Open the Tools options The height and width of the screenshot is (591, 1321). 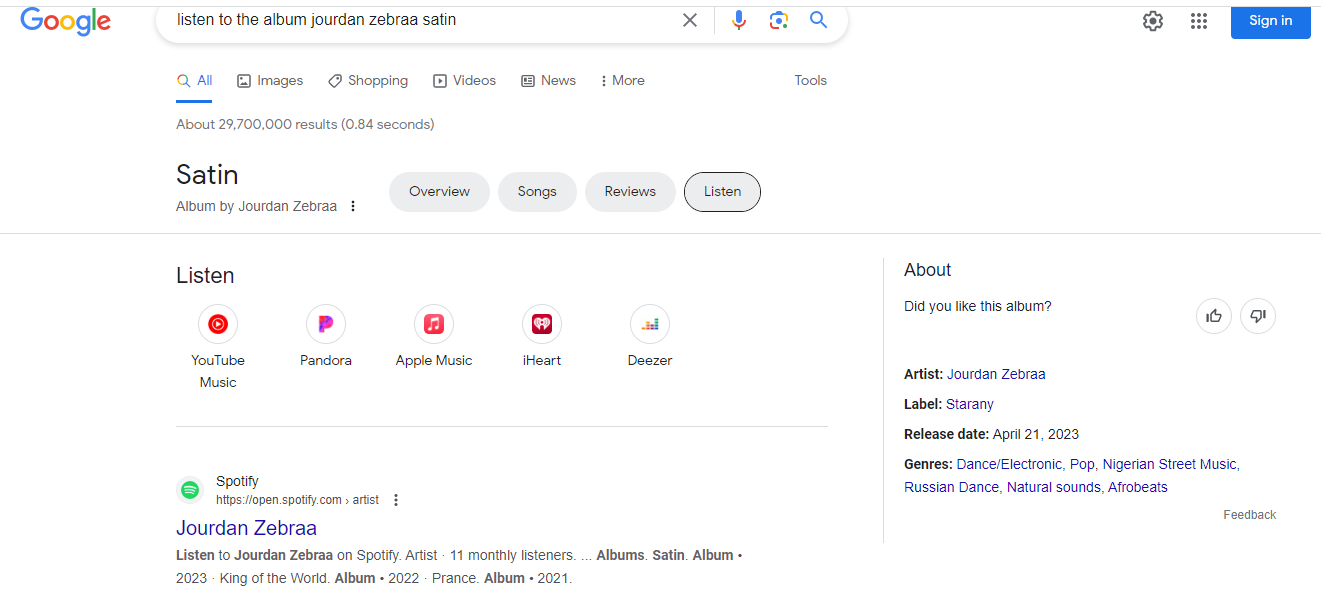pyautogui.click(x=811, y=81)
